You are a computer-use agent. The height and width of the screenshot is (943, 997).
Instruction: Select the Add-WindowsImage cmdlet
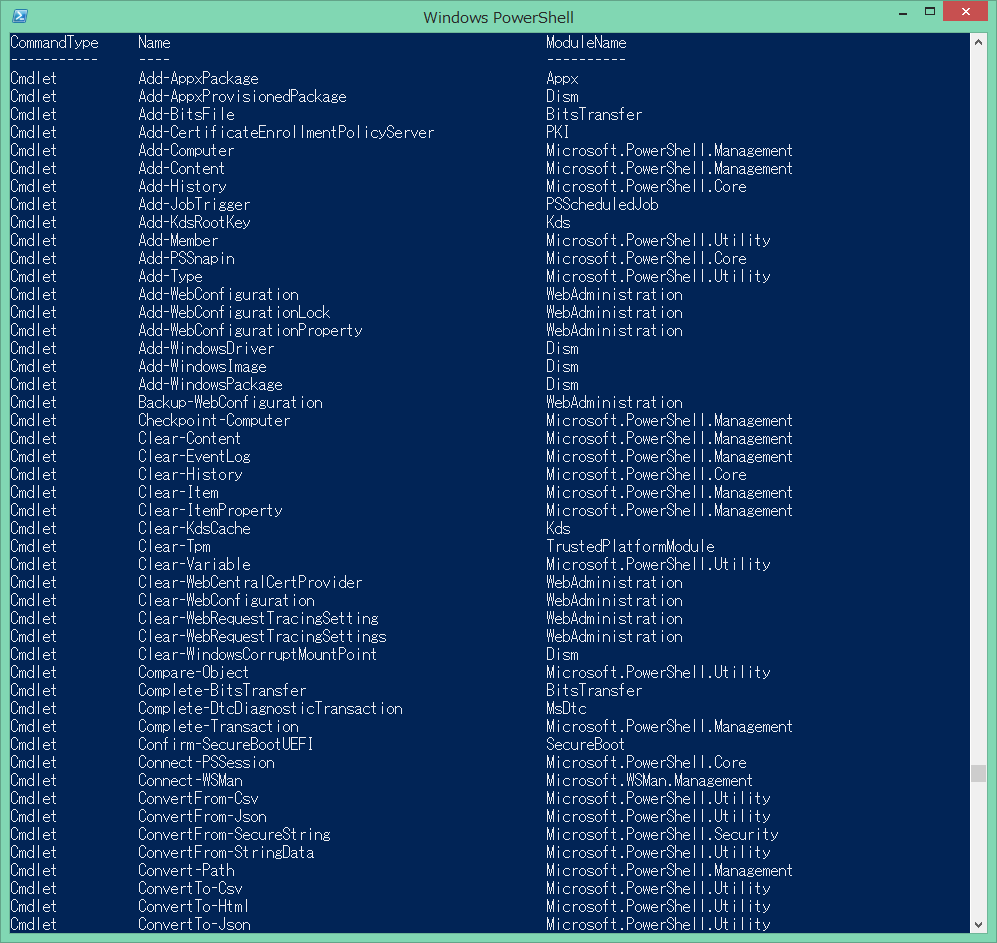point(202,367)
